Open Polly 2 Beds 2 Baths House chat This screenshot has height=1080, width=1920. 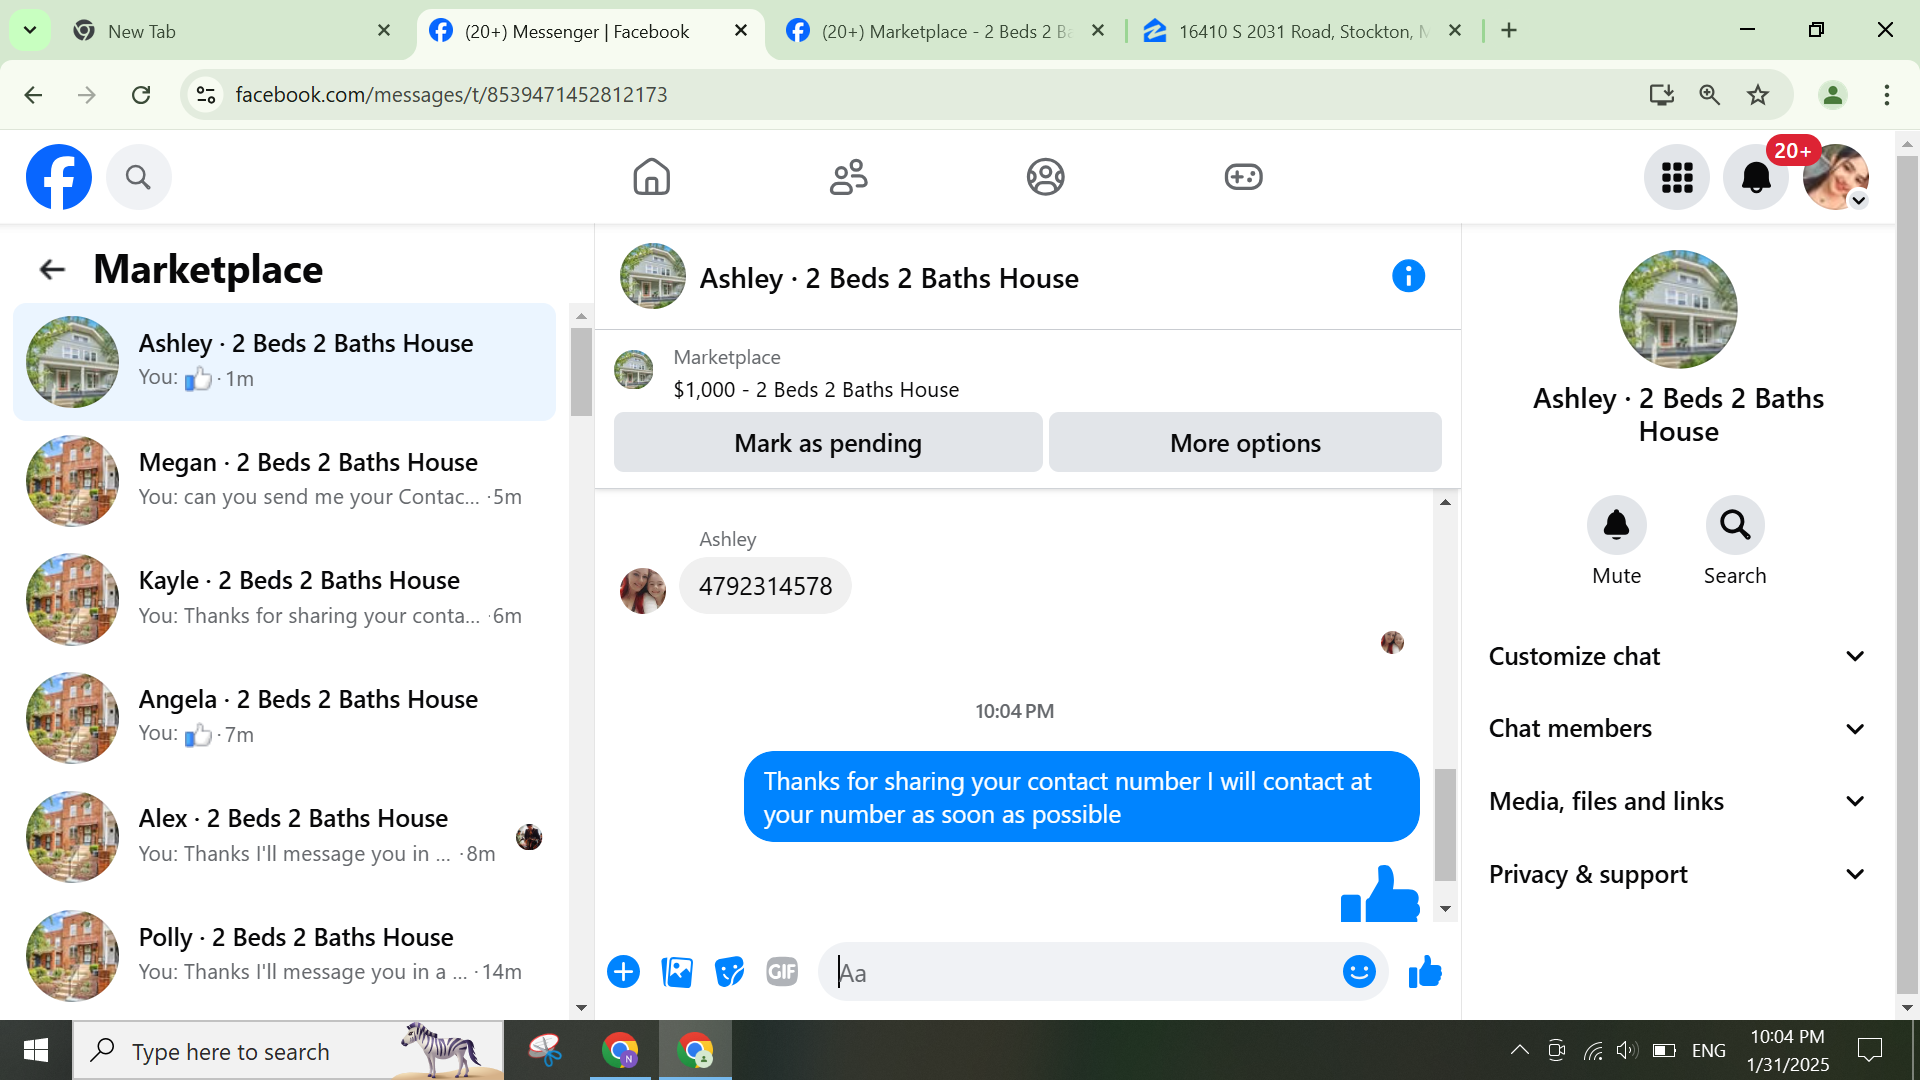[x=285, y=955]
